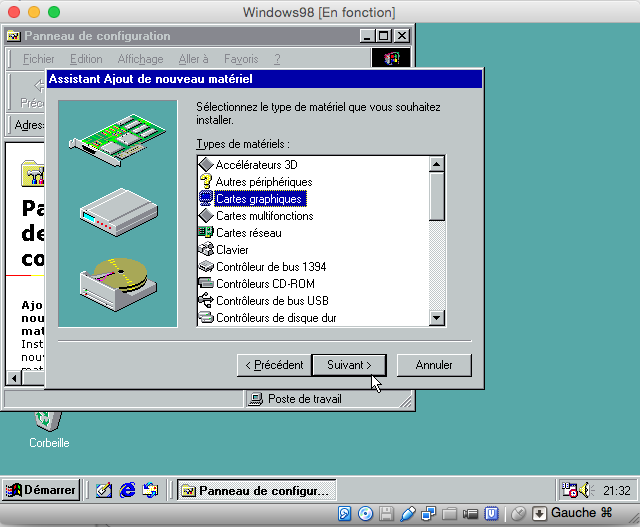Click the VirtualBox network adapters icon
This screenshot has height=527, width=640.
pyautogui.click(x=428, y=514)
